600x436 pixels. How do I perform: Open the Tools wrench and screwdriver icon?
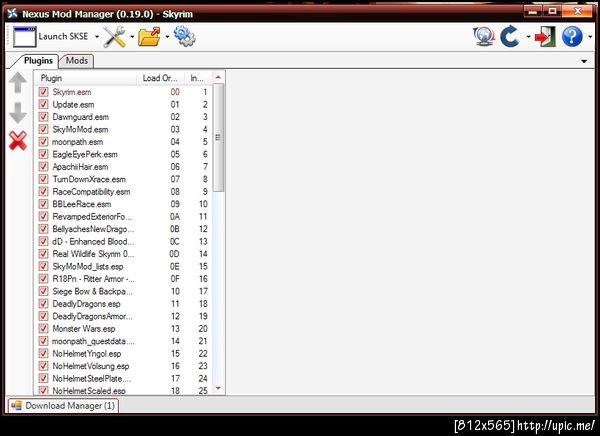tap(114, 37)
